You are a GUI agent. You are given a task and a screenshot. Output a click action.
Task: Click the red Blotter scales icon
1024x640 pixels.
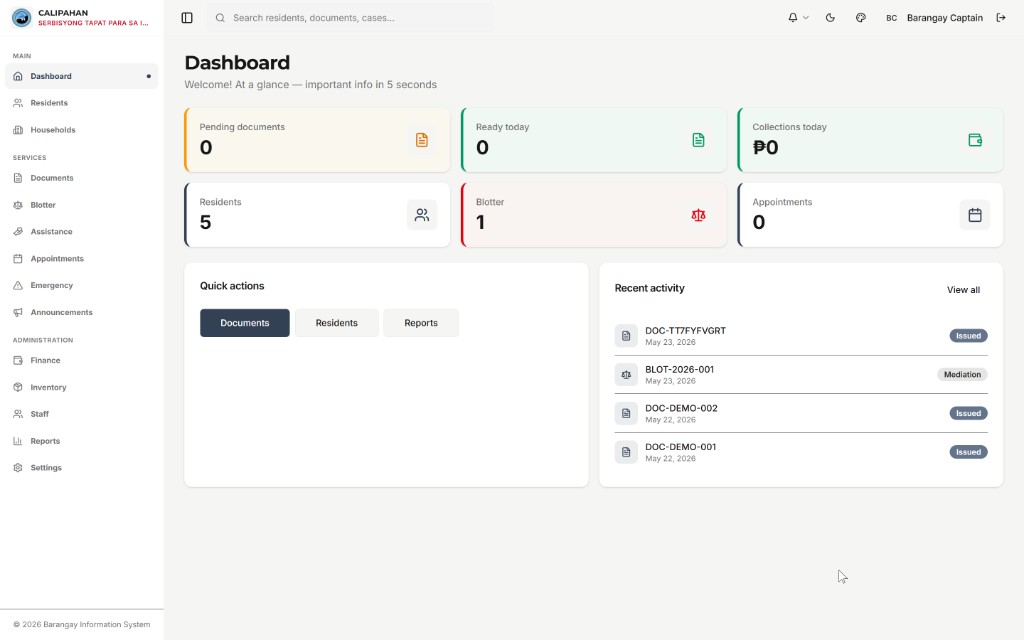(698, 215)
